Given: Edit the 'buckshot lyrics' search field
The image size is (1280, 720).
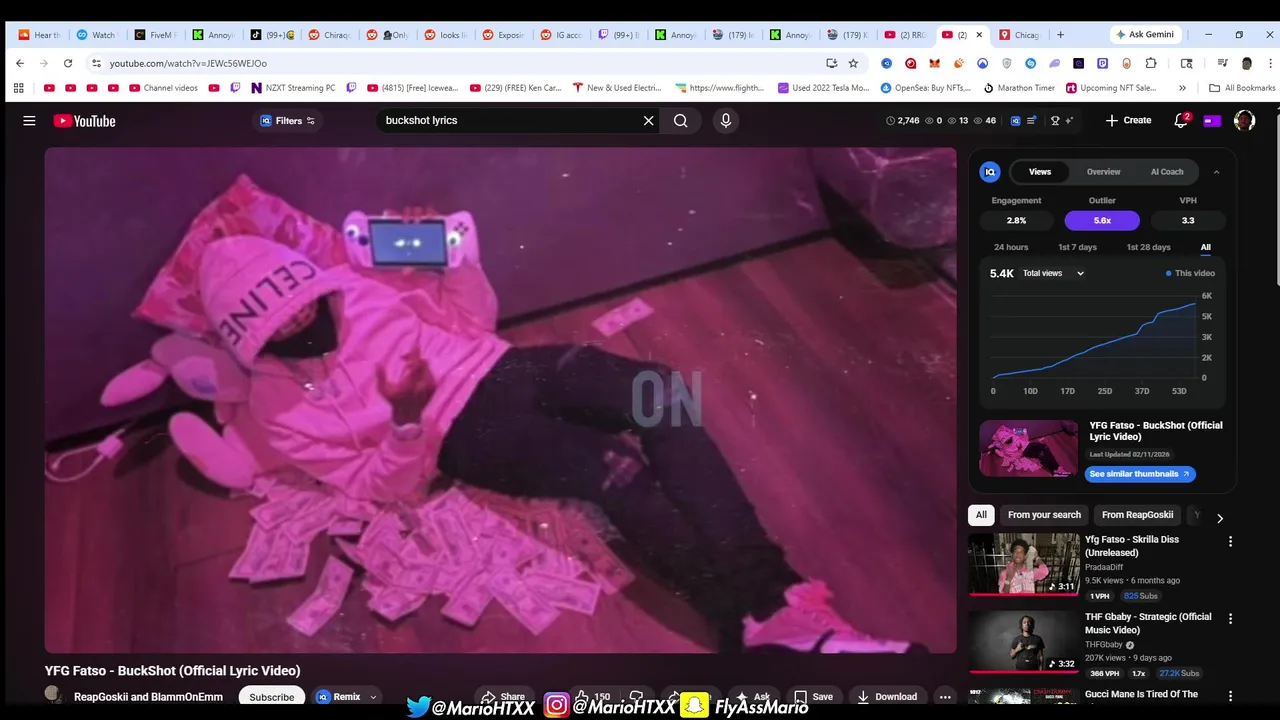Looking at the screenshot, I should (510, 120).
